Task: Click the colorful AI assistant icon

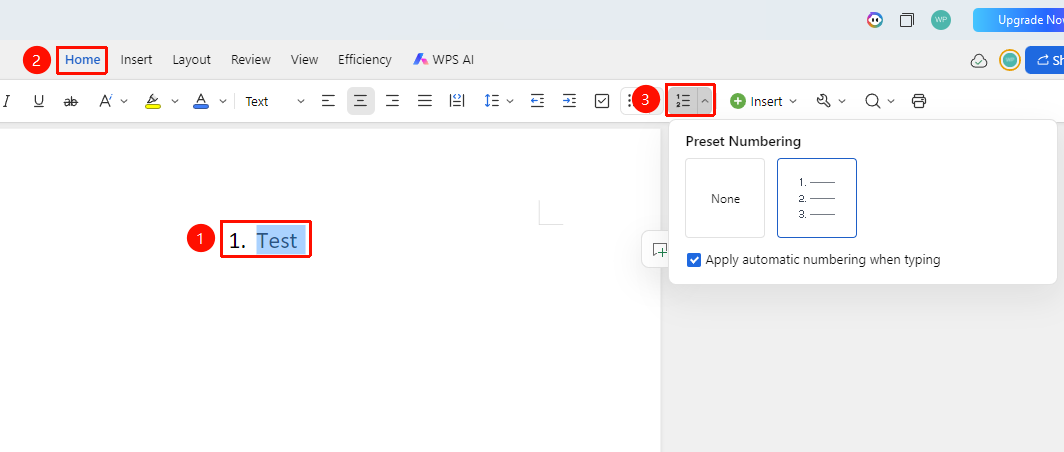Action: coord(875,20)
